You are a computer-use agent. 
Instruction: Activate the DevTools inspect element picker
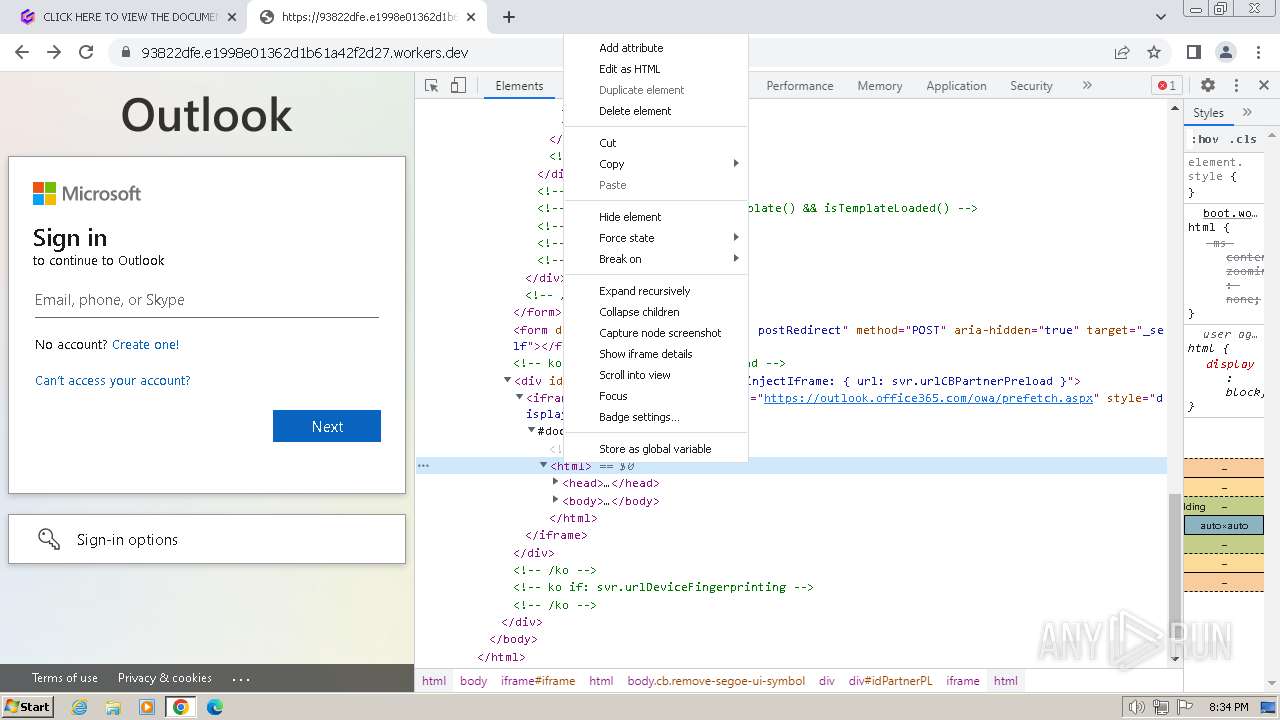[432, 86]
